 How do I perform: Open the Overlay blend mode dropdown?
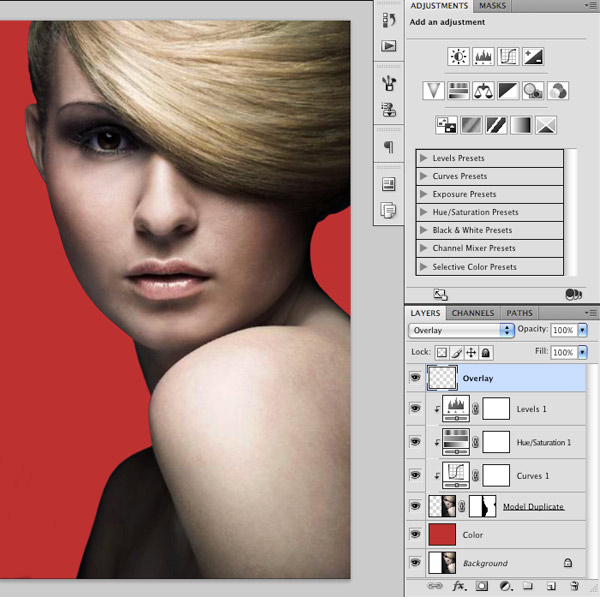[461, 330]
